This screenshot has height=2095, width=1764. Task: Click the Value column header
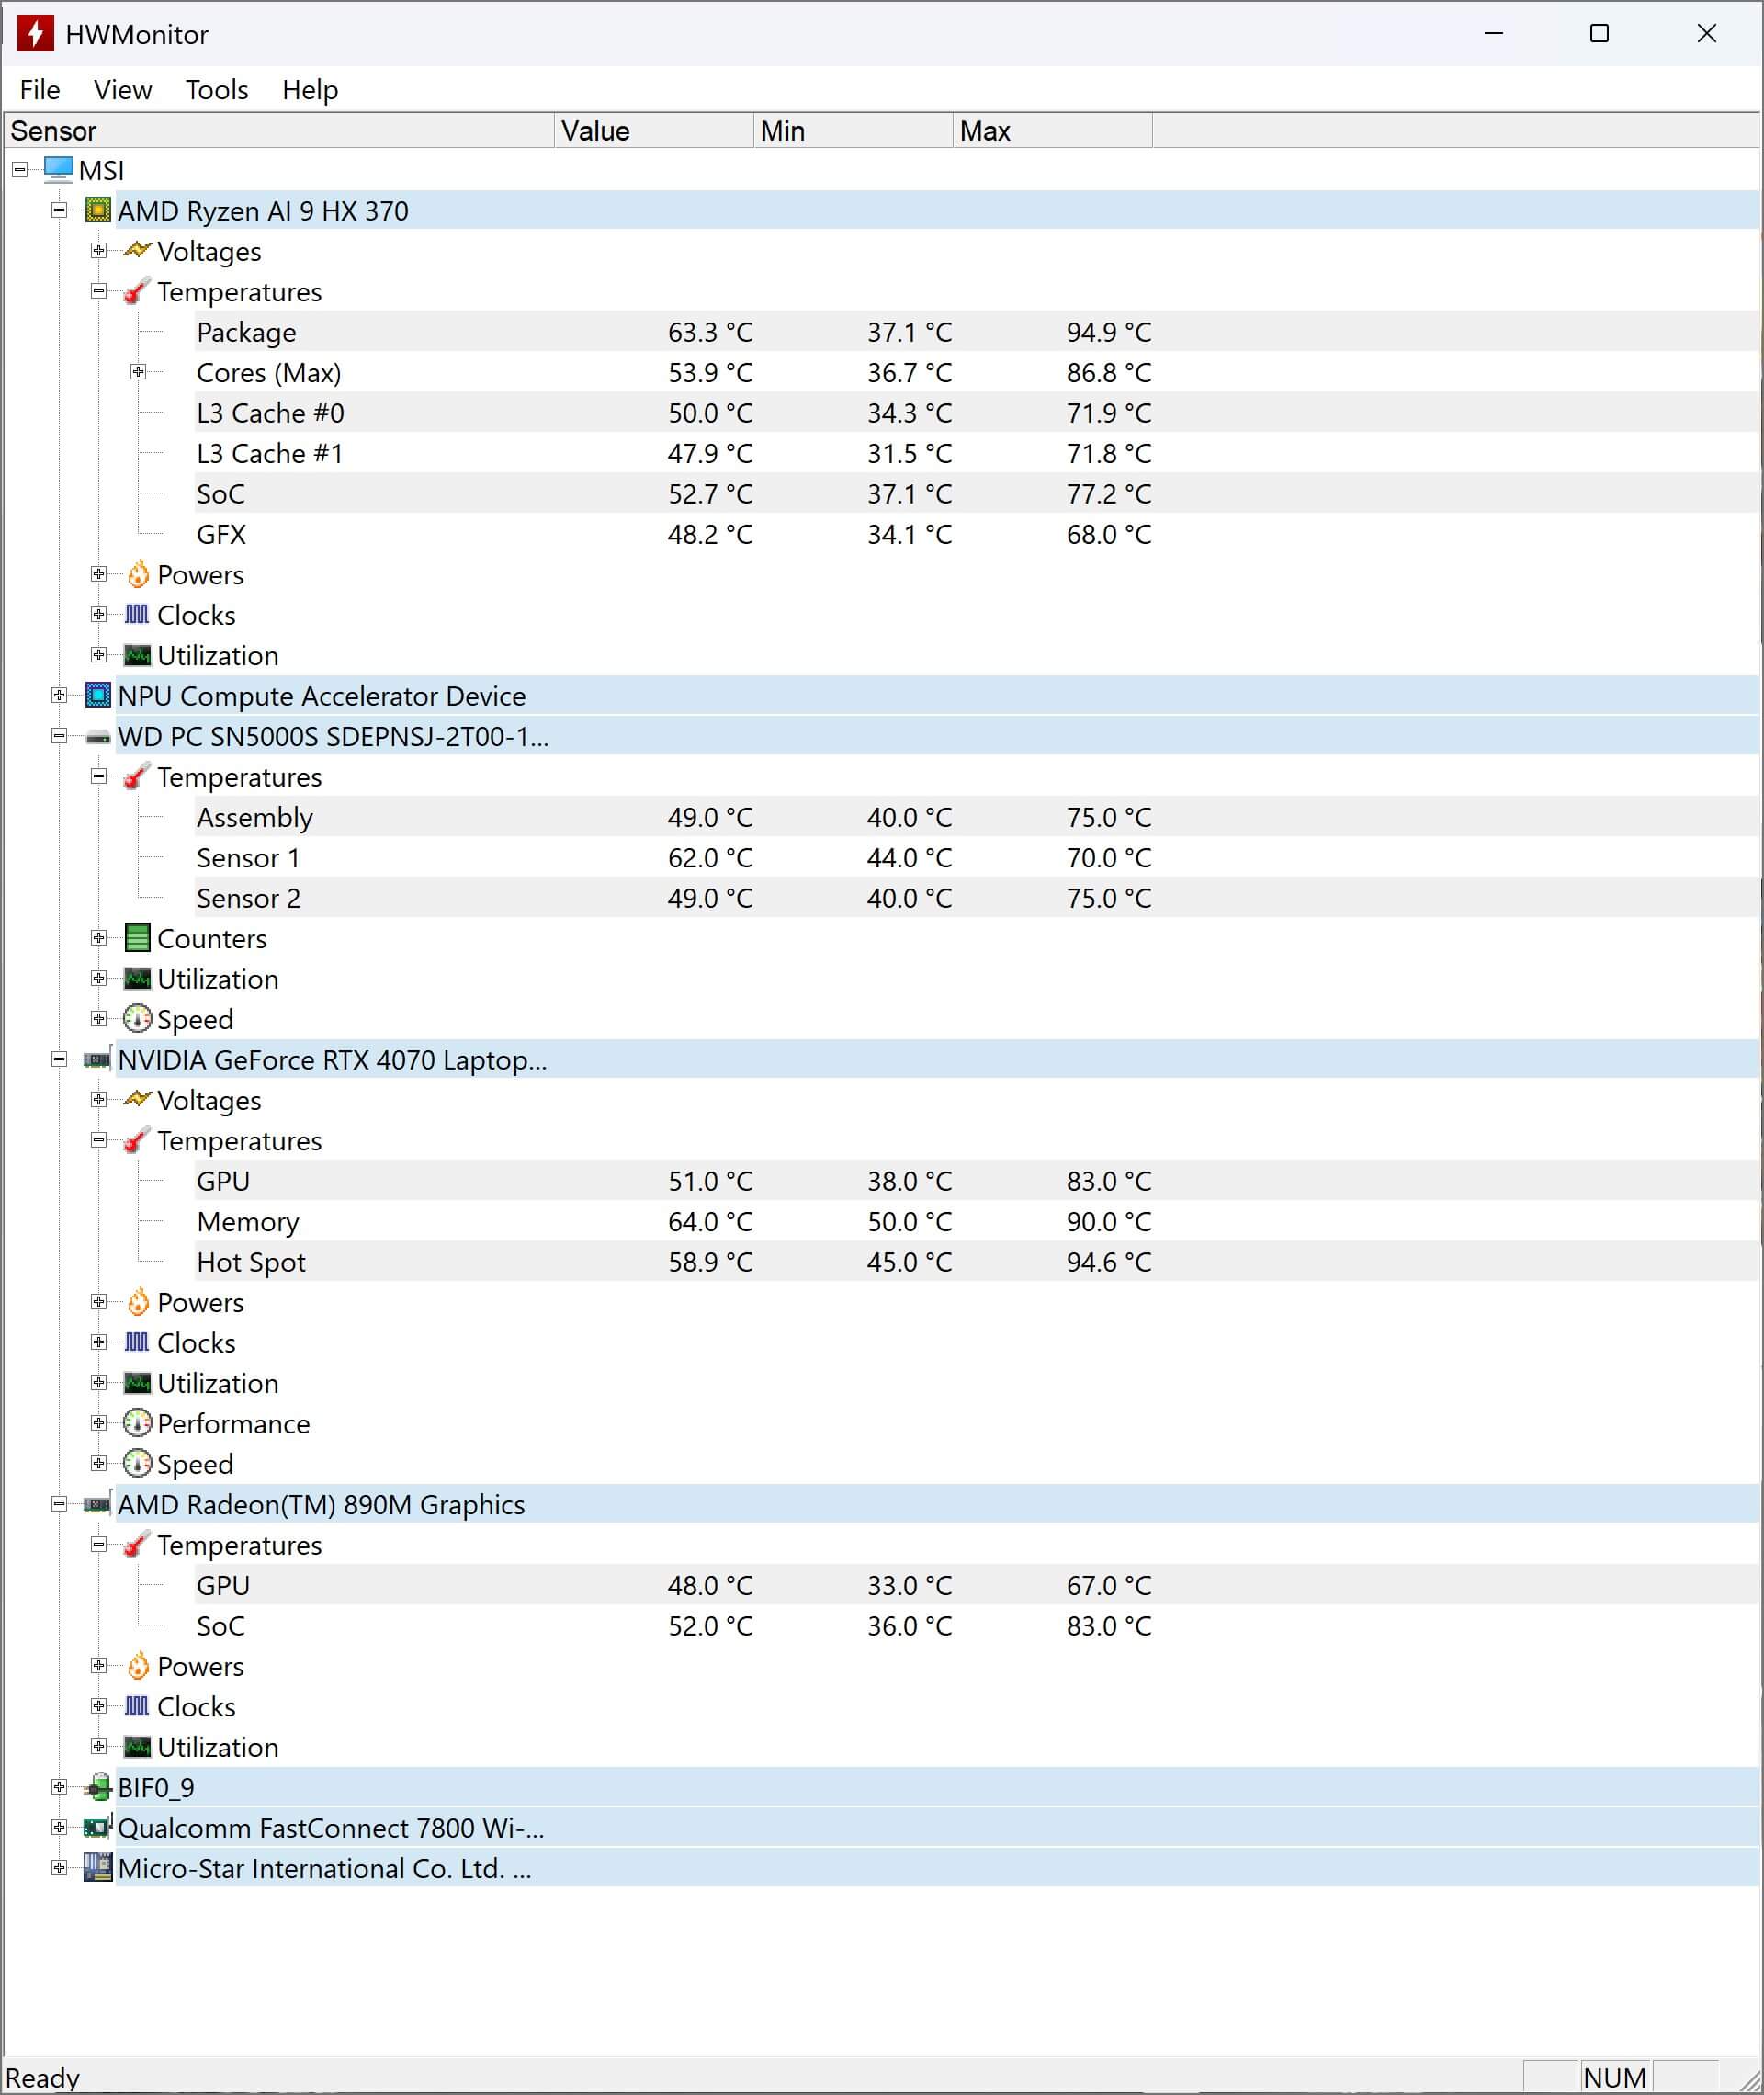coord(654,131)
